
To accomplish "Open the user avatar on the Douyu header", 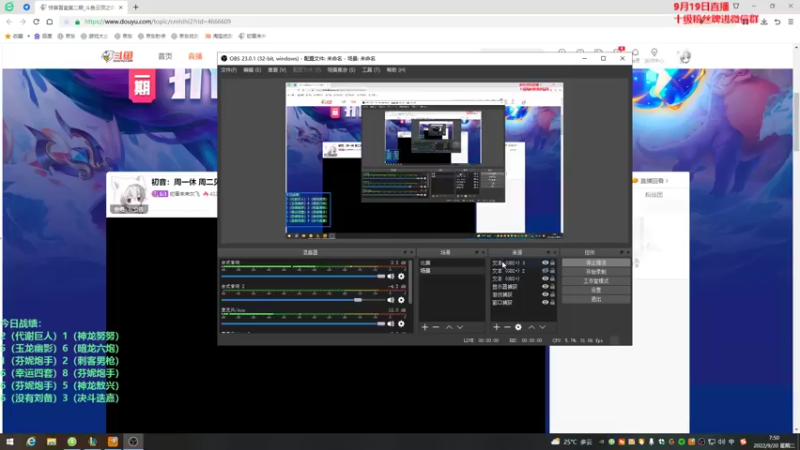I will click(x=685, y=57).
